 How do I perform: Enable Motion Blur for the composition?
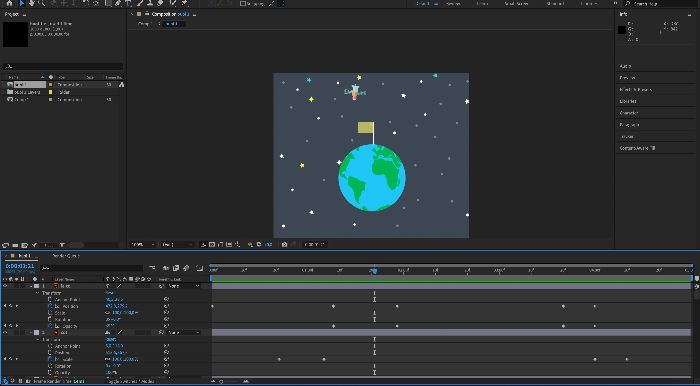pyautogui.click(x=186, y=268)
